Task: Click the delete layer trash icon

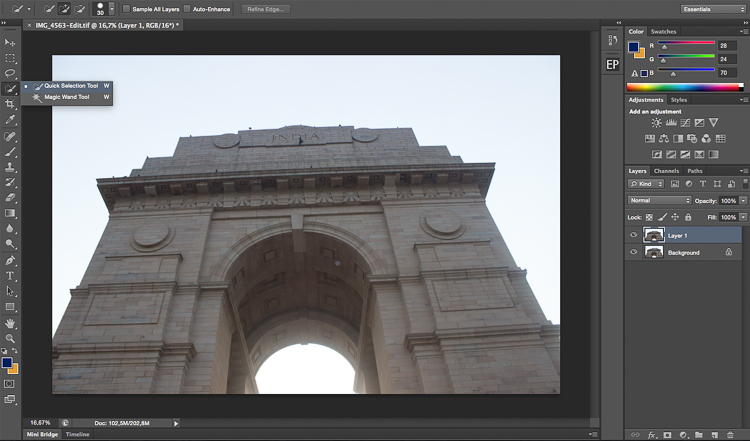Action: pos(730,435)
